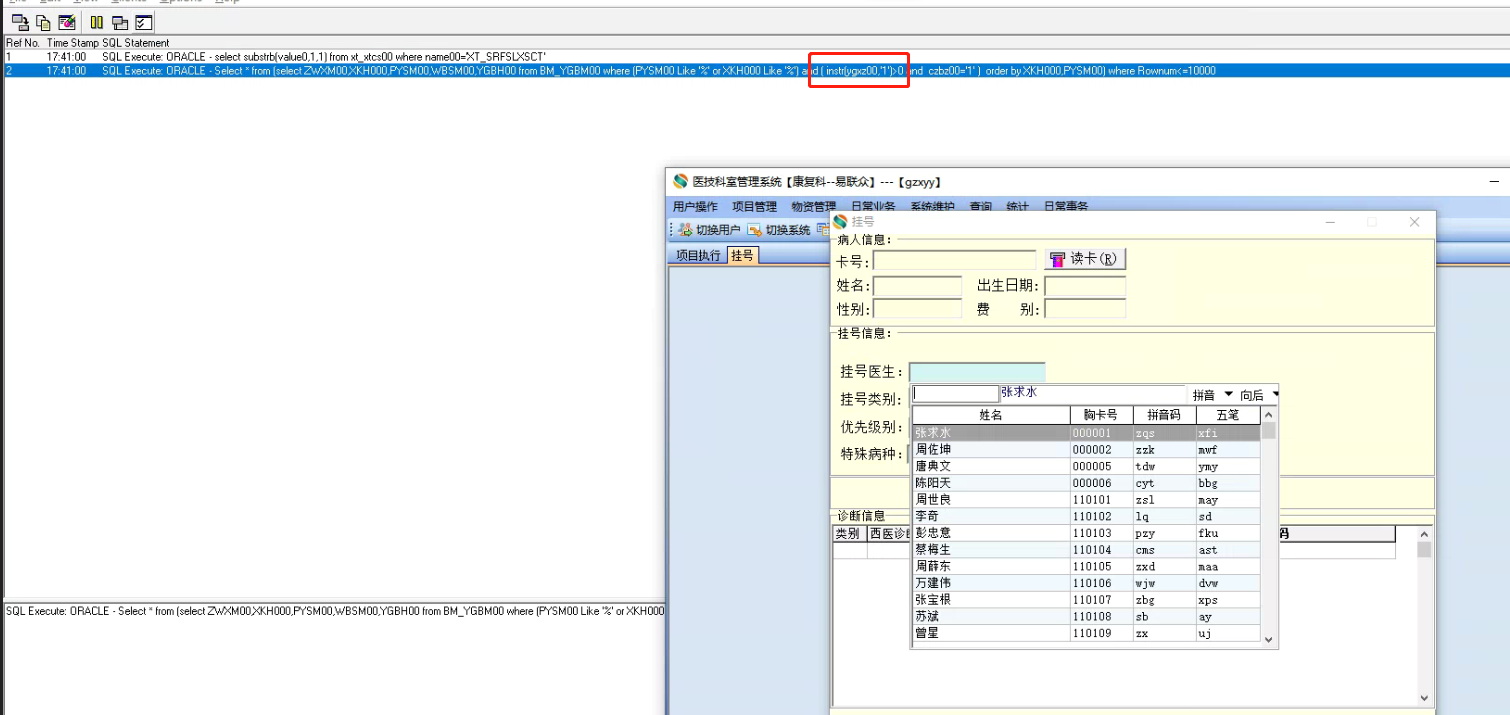
Task: Click the 读卡(R) button
Action: point(1085,259)
